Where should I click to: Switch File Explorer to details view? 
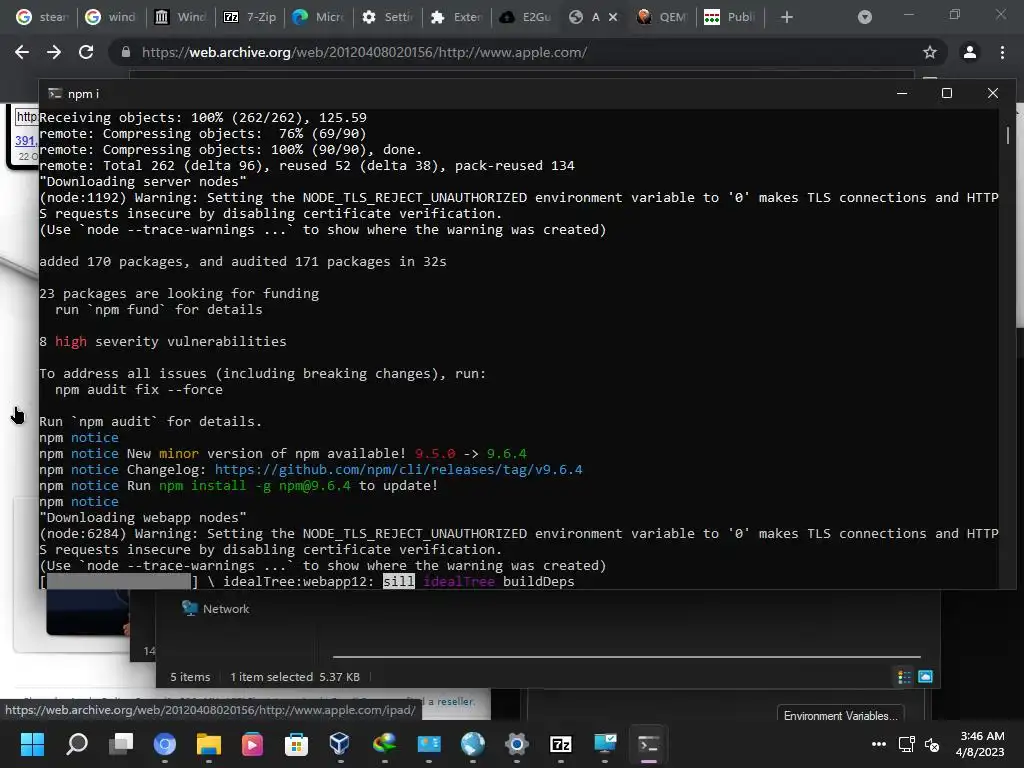tap(904, 677)
